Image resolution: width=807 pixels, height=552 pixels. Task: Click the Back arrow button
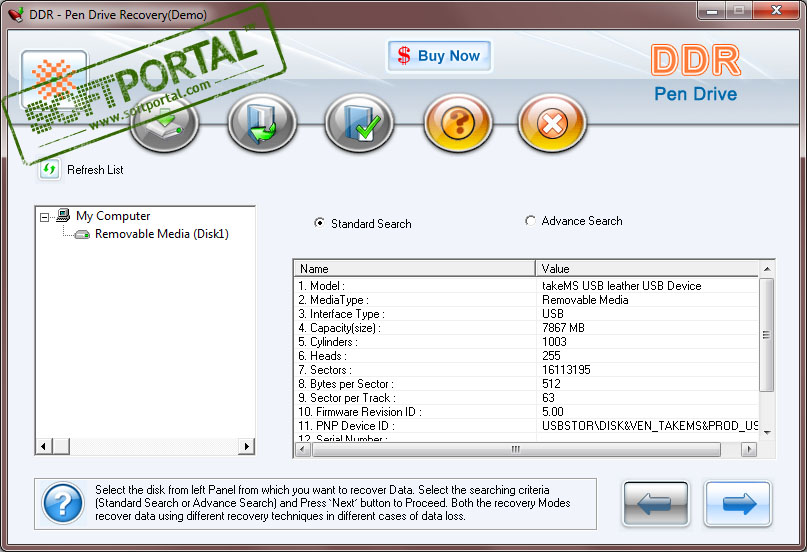pyautogui.click(x=656, y=504)
